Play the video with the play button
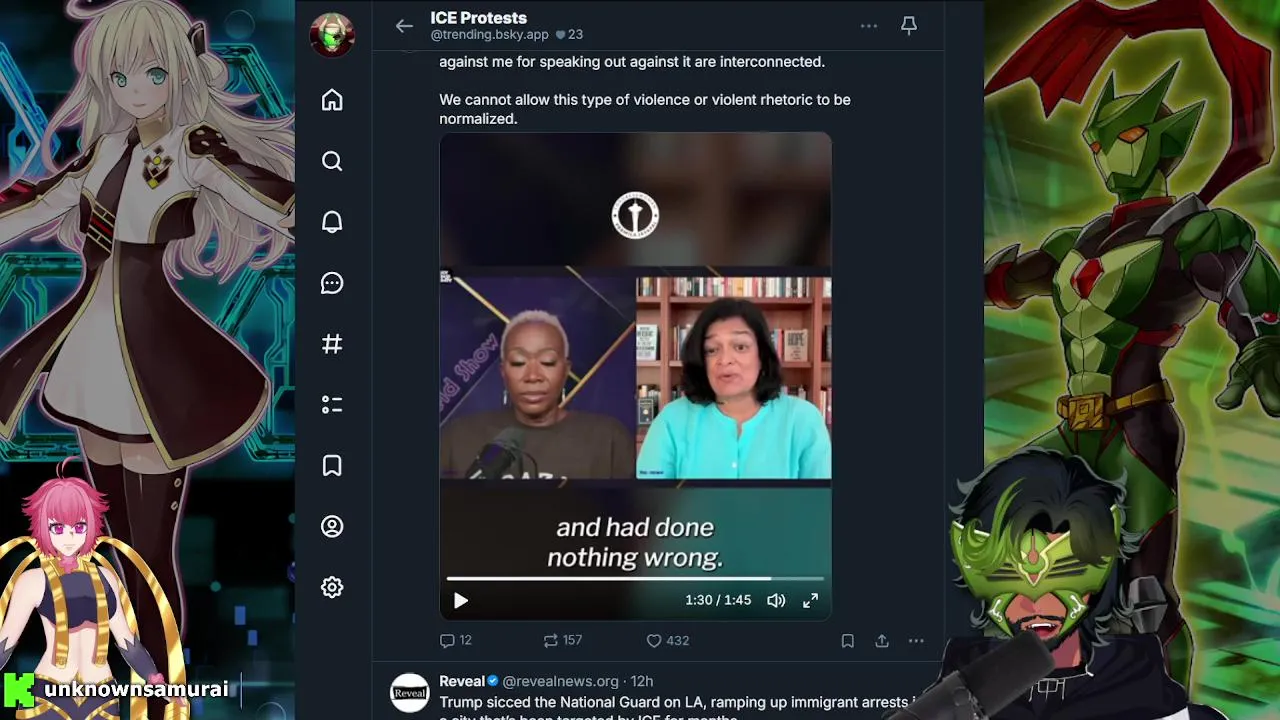Screen dimensions: 1280x720 point(461,600)
